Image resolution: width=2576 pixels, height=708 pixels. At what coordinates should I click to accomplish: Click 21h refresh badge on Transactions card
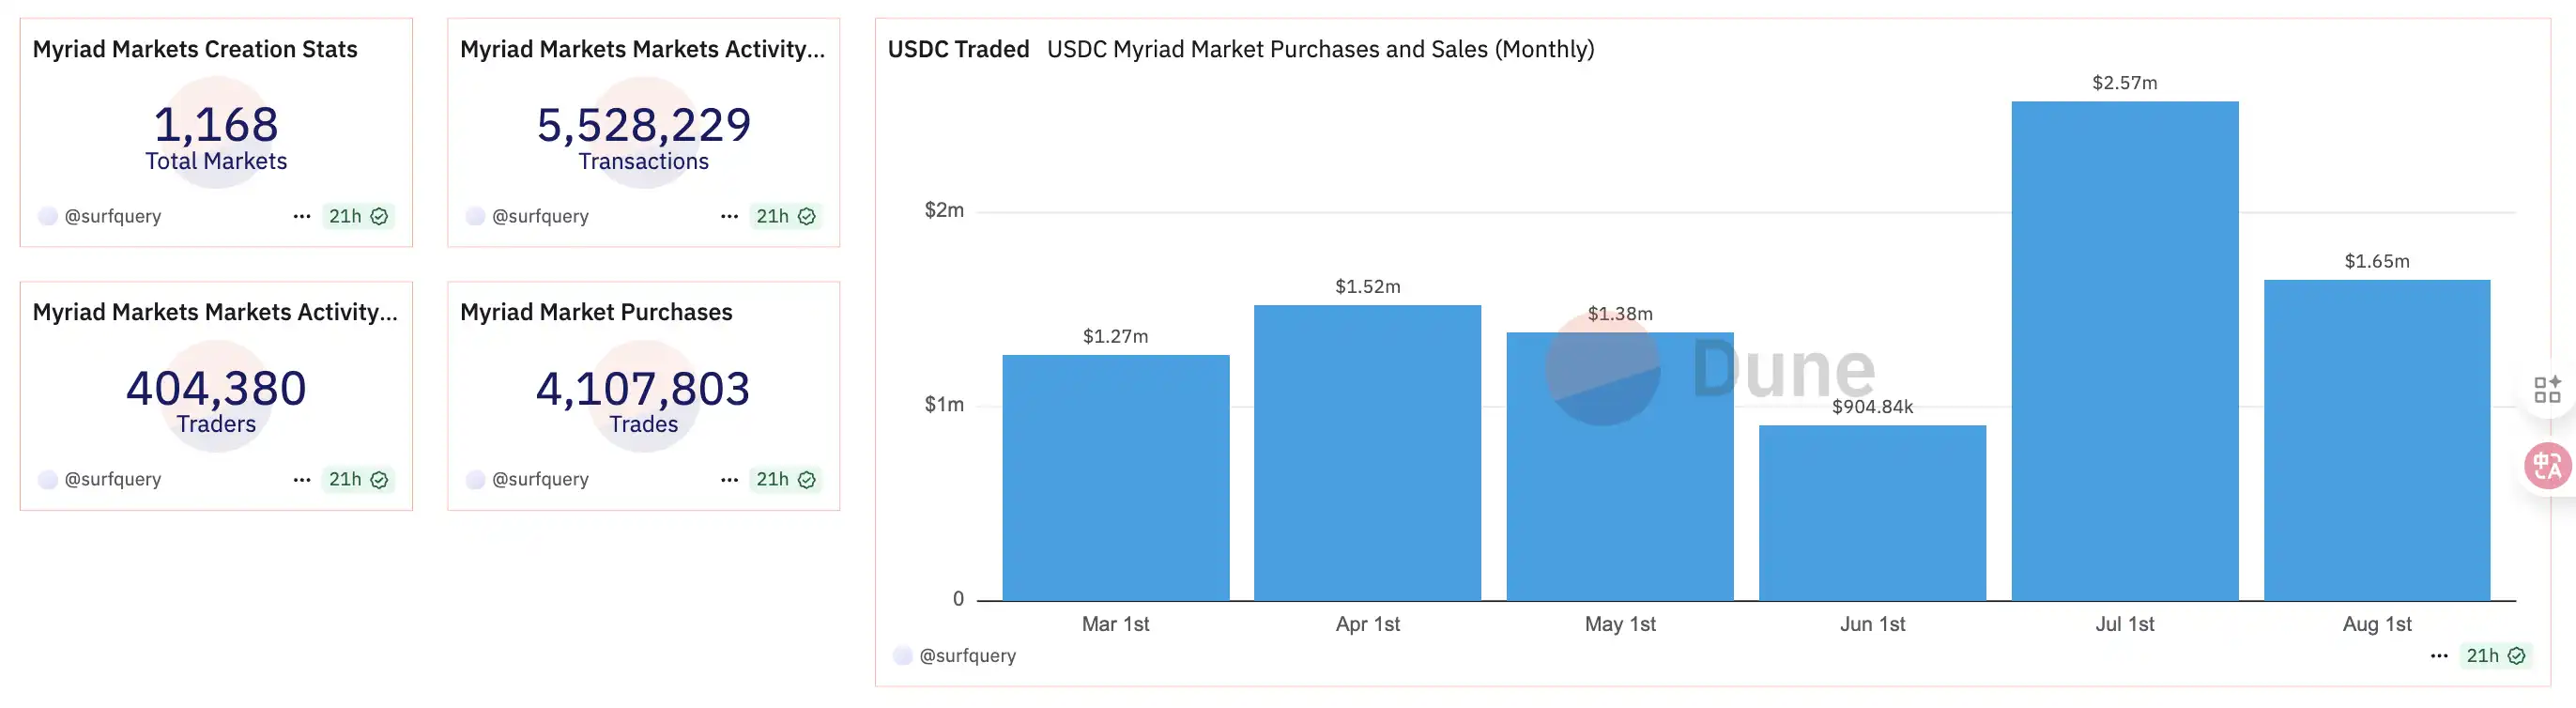[785, 216]
